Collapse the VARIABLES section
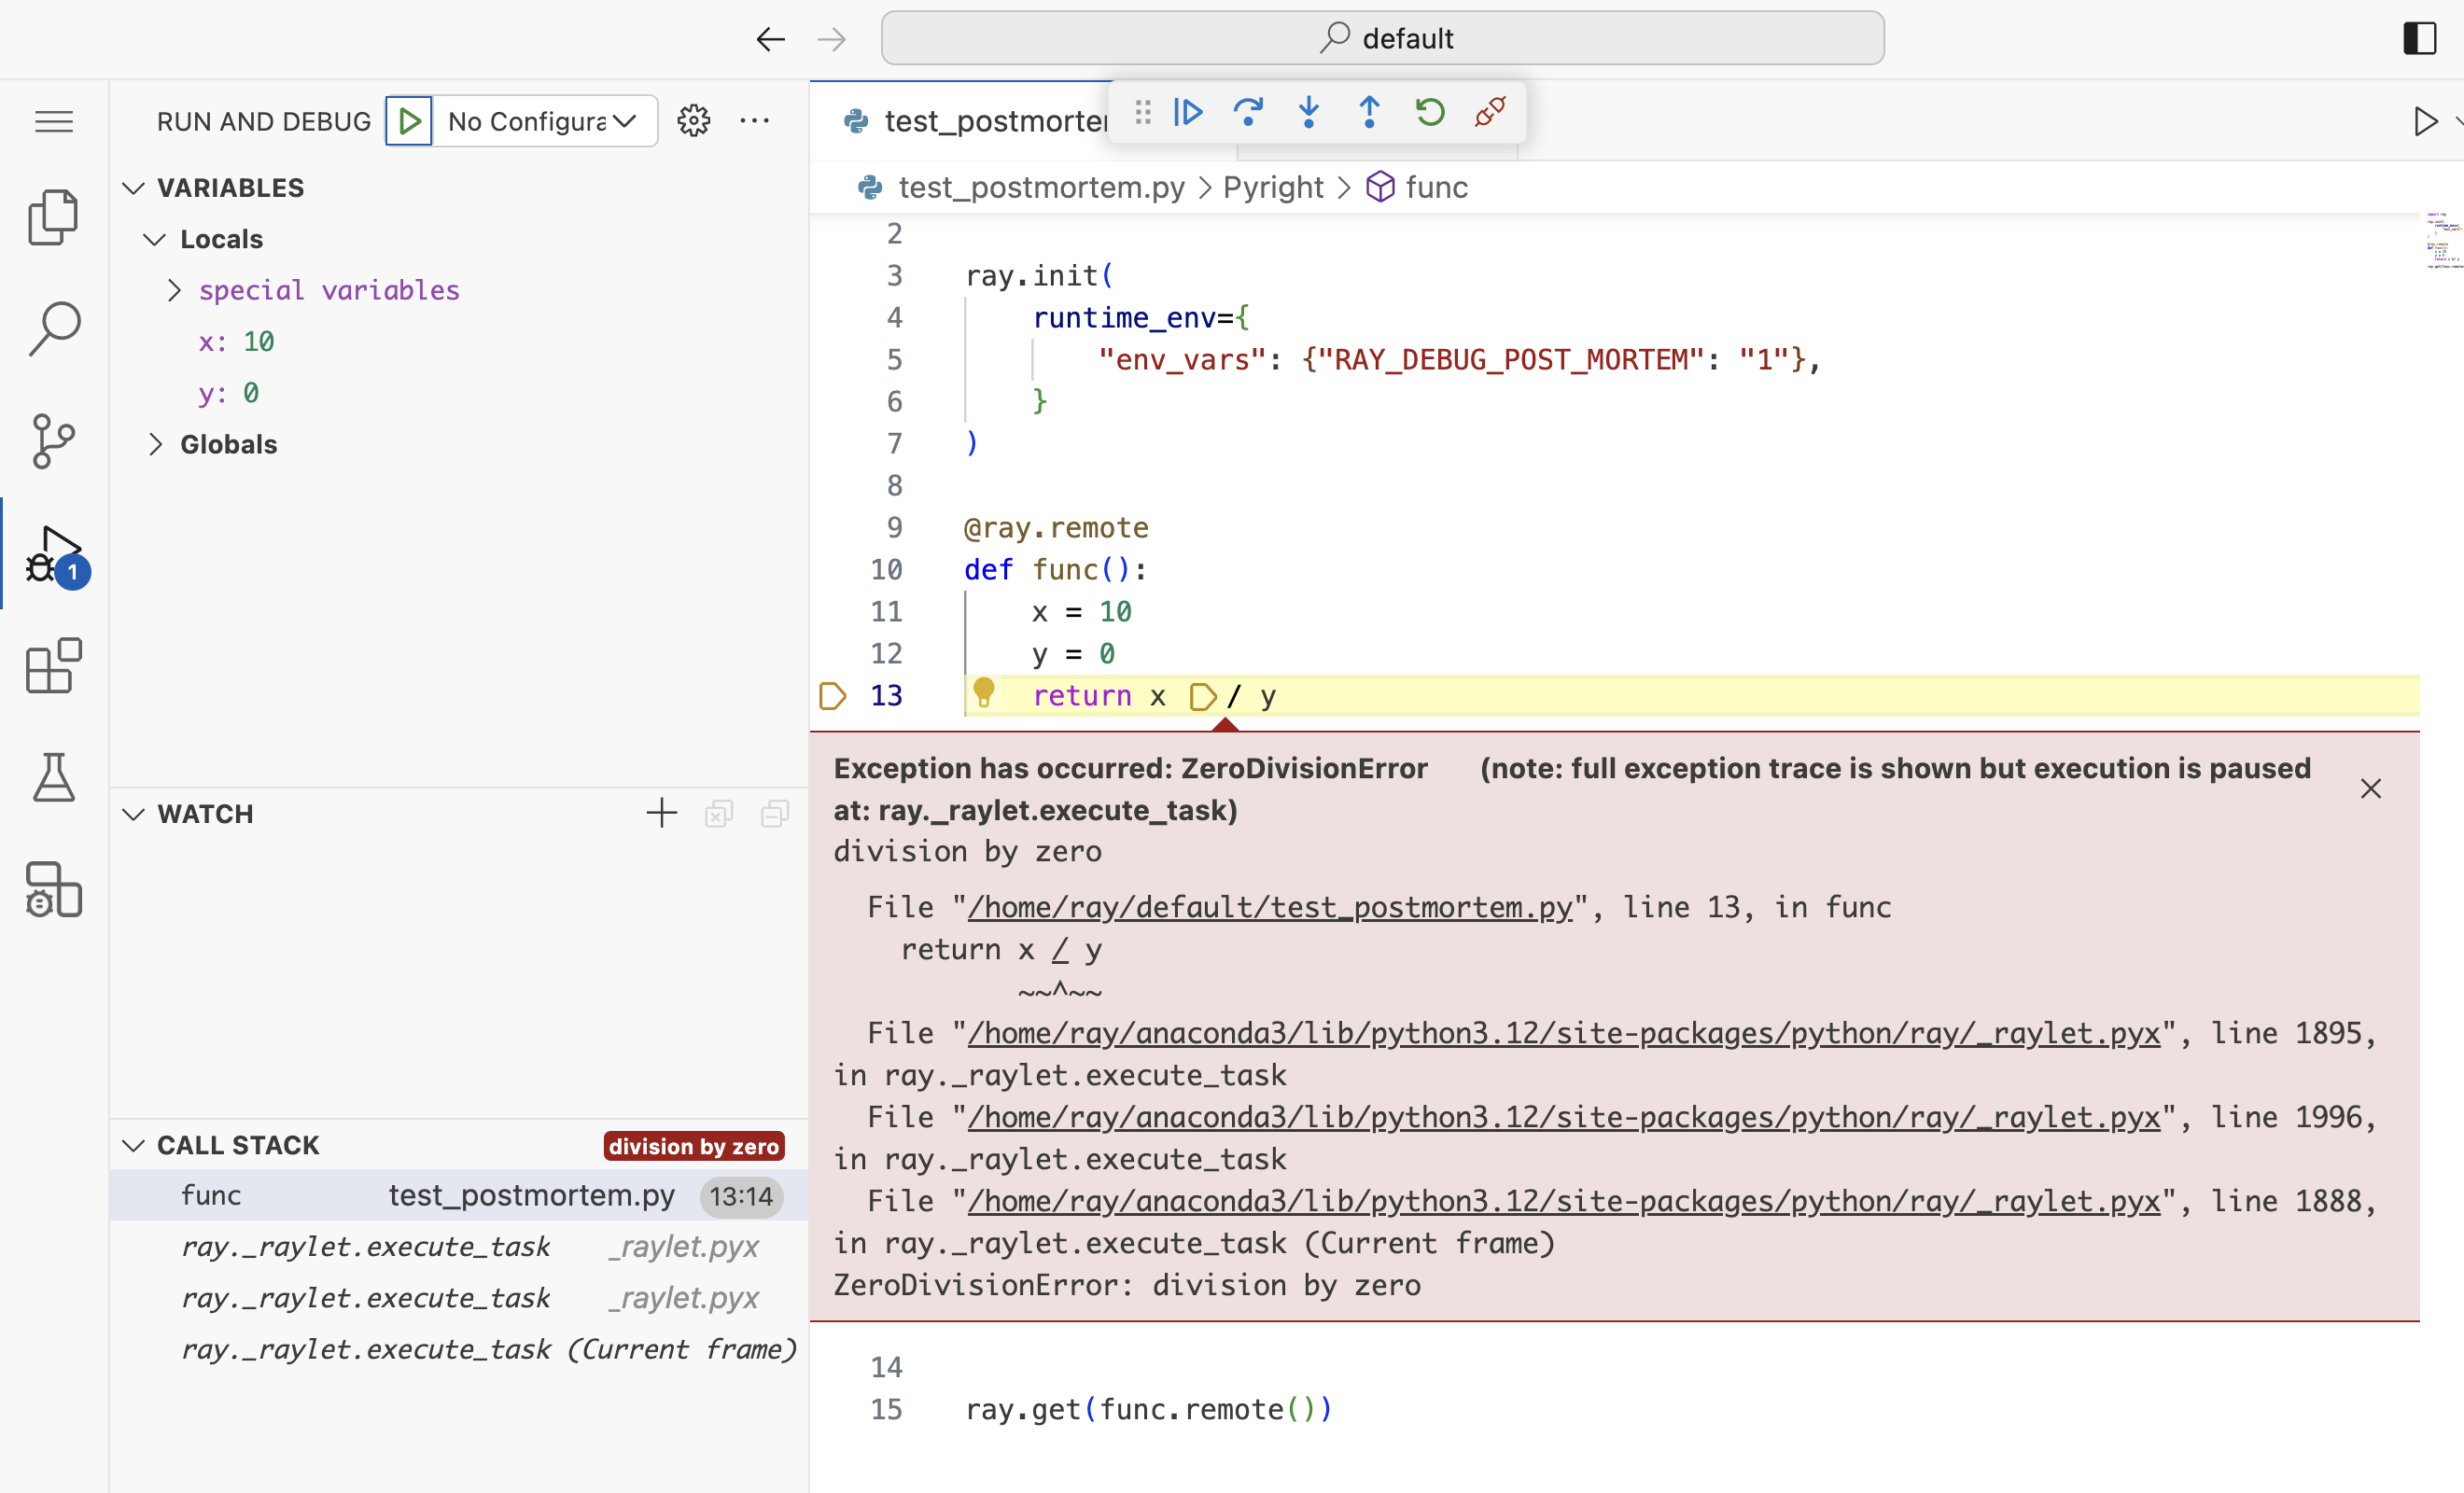 134,188
